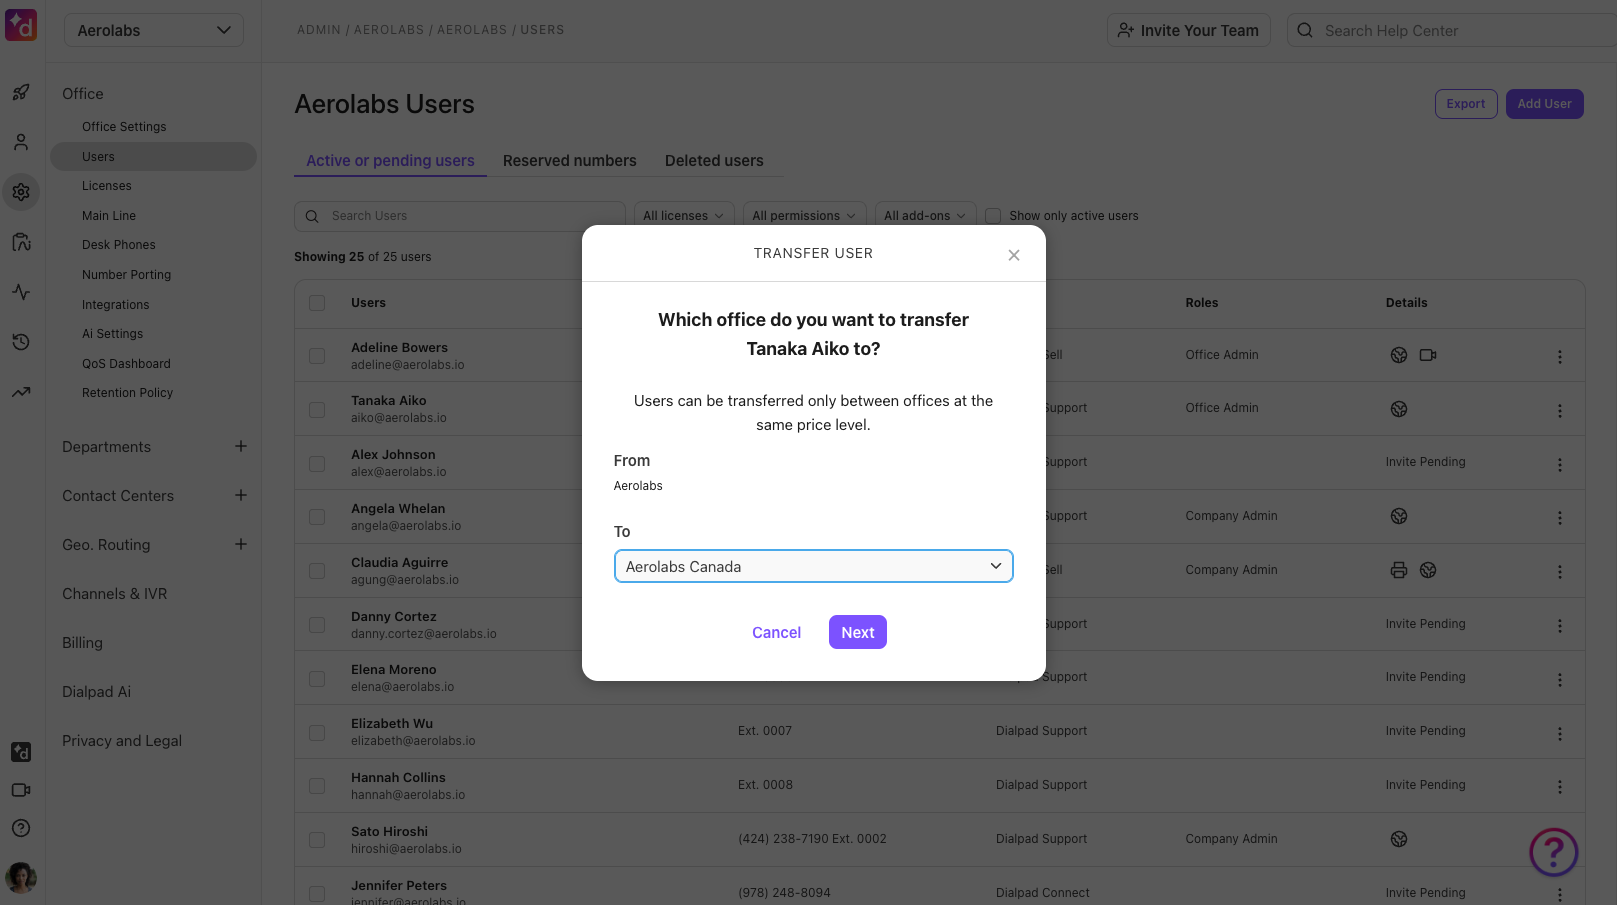
Task: Open Channels & IVR section
Action: click(114, 594)
